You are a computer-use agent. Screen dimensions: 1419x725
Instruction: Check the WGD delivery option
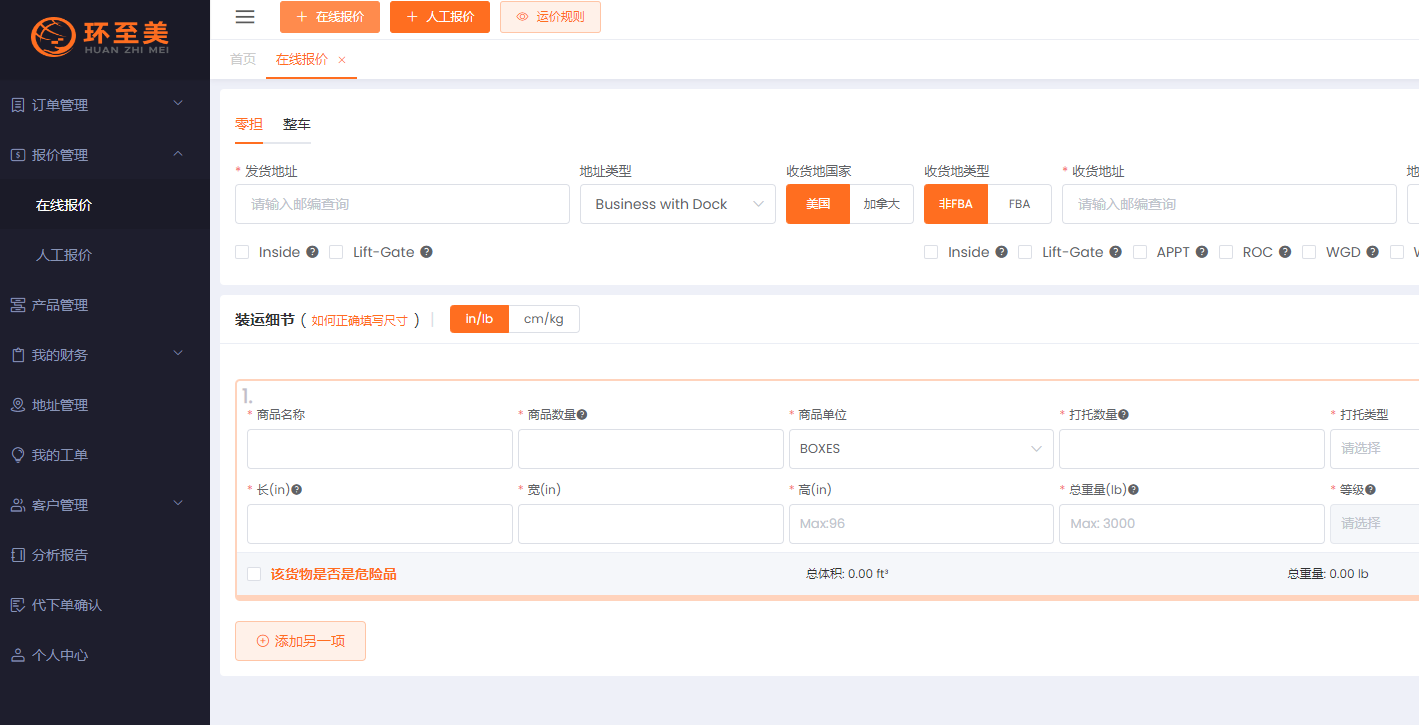click(x=1309, y=252)
